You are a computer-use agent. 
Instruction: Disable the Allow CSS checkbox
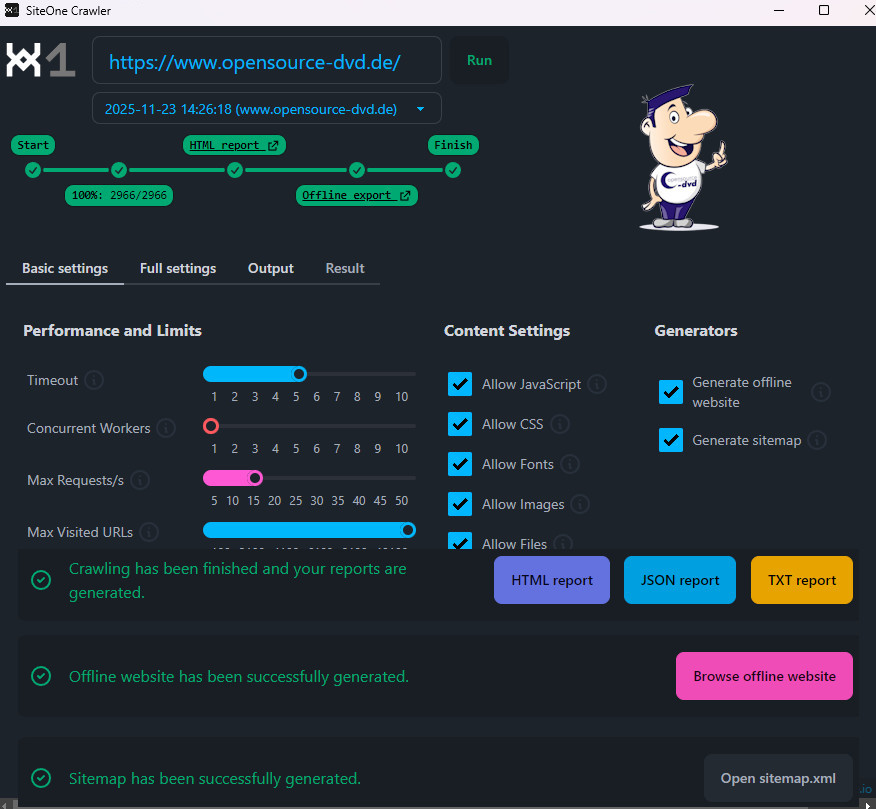coord(460,424)
